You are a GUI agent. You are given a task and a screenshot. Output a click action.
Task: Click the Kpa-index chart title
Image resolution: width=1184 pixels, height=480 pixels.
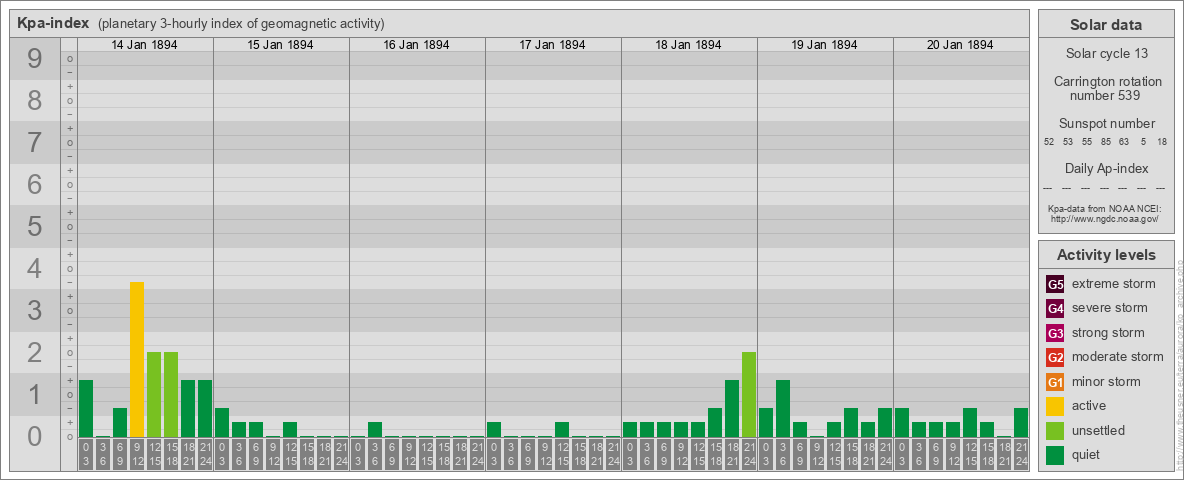(x=54, y=23)
